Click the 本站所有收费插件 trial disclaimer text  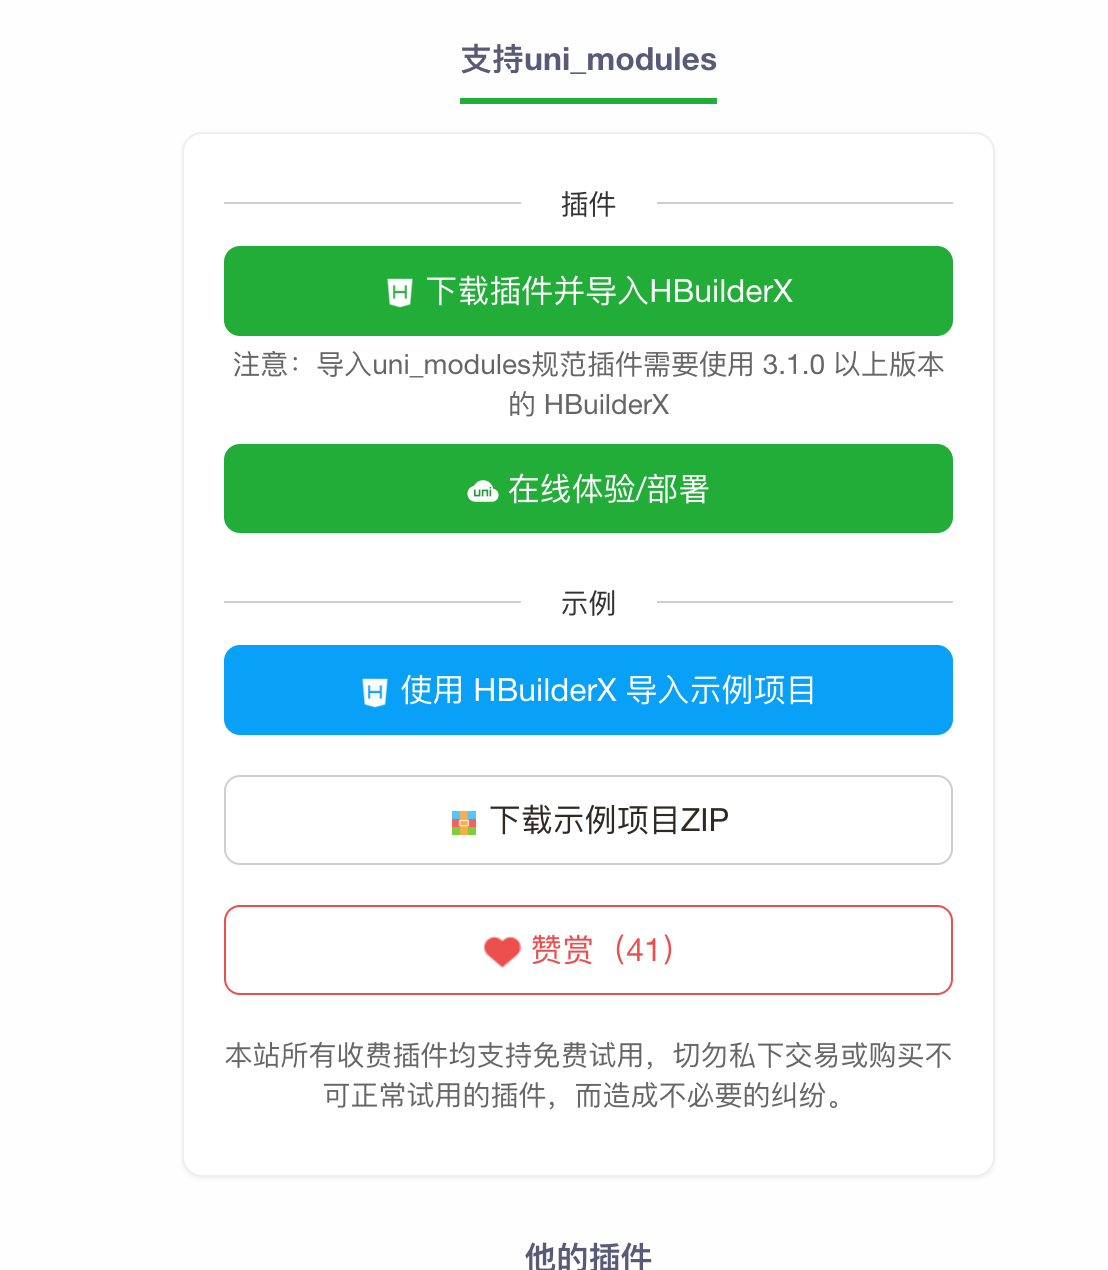pyautogui.click(x=588, y=1075)
